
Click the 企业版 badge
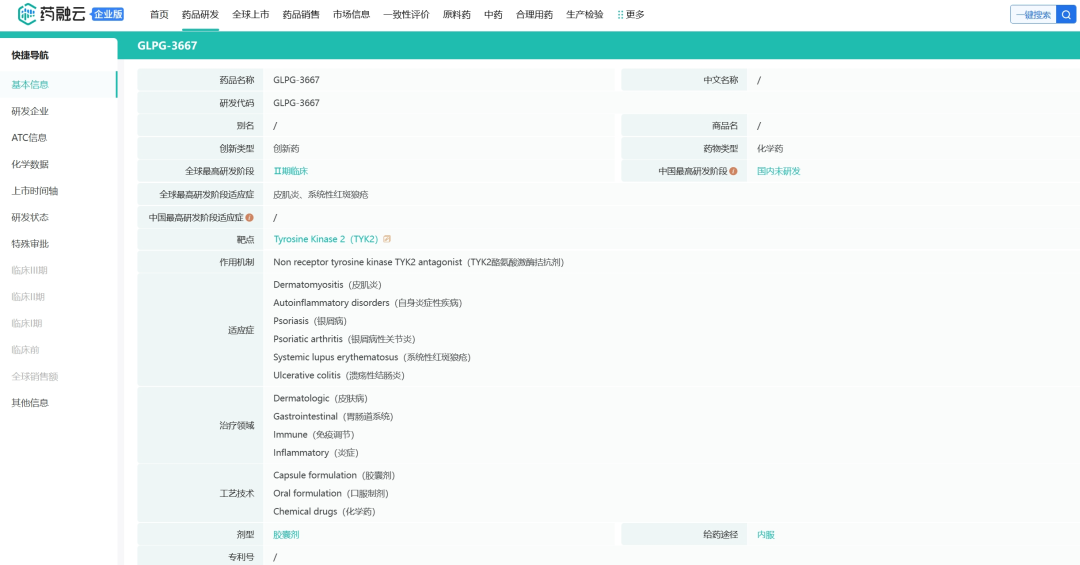[x=107, y=14]
